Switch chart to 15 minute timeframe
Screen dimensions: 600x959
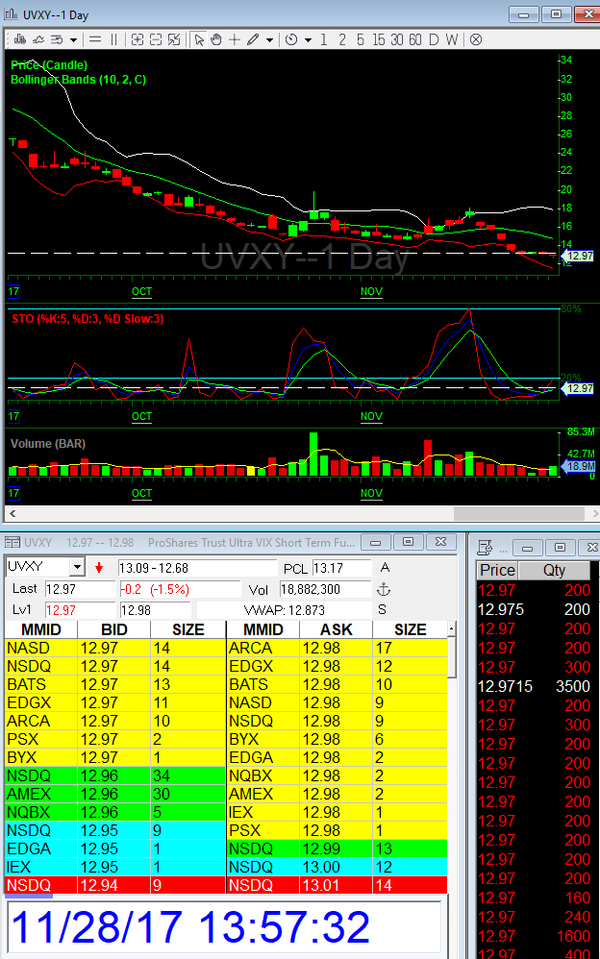pyautogui.click(x=378, y=39)
